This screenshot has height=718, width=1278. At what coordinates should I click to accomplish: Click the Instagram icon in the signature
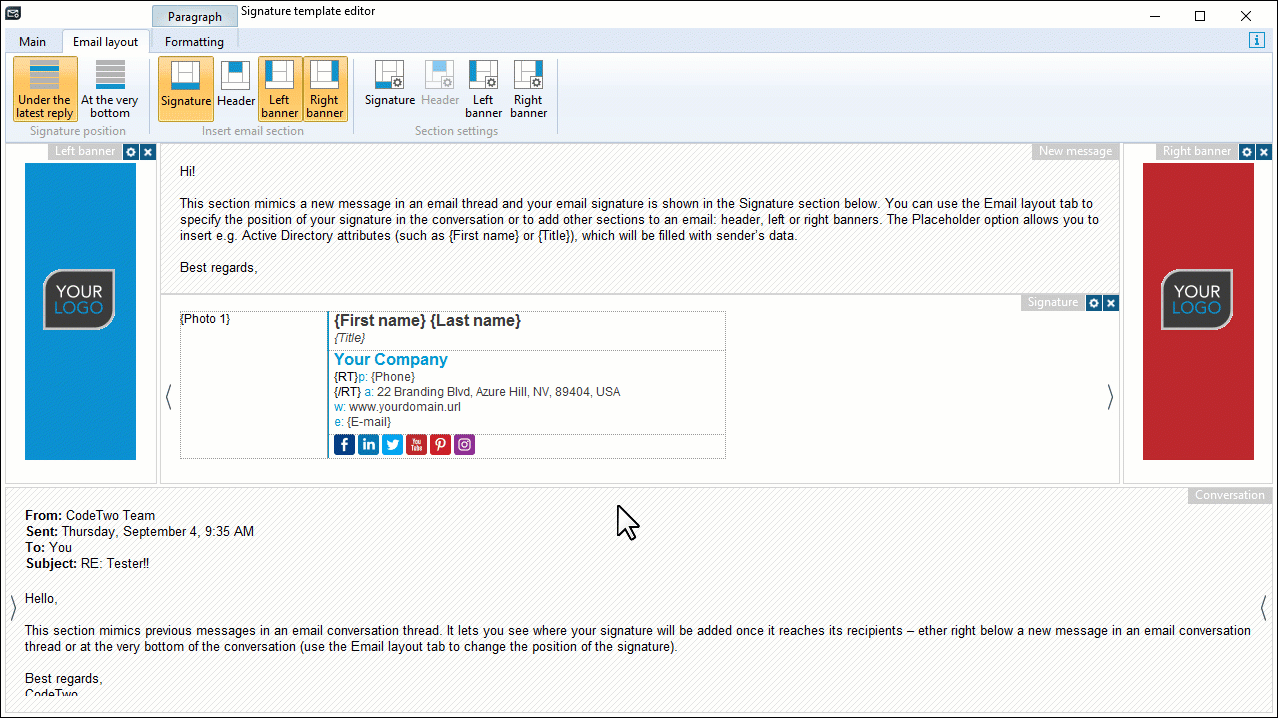[x=464, y=444]
